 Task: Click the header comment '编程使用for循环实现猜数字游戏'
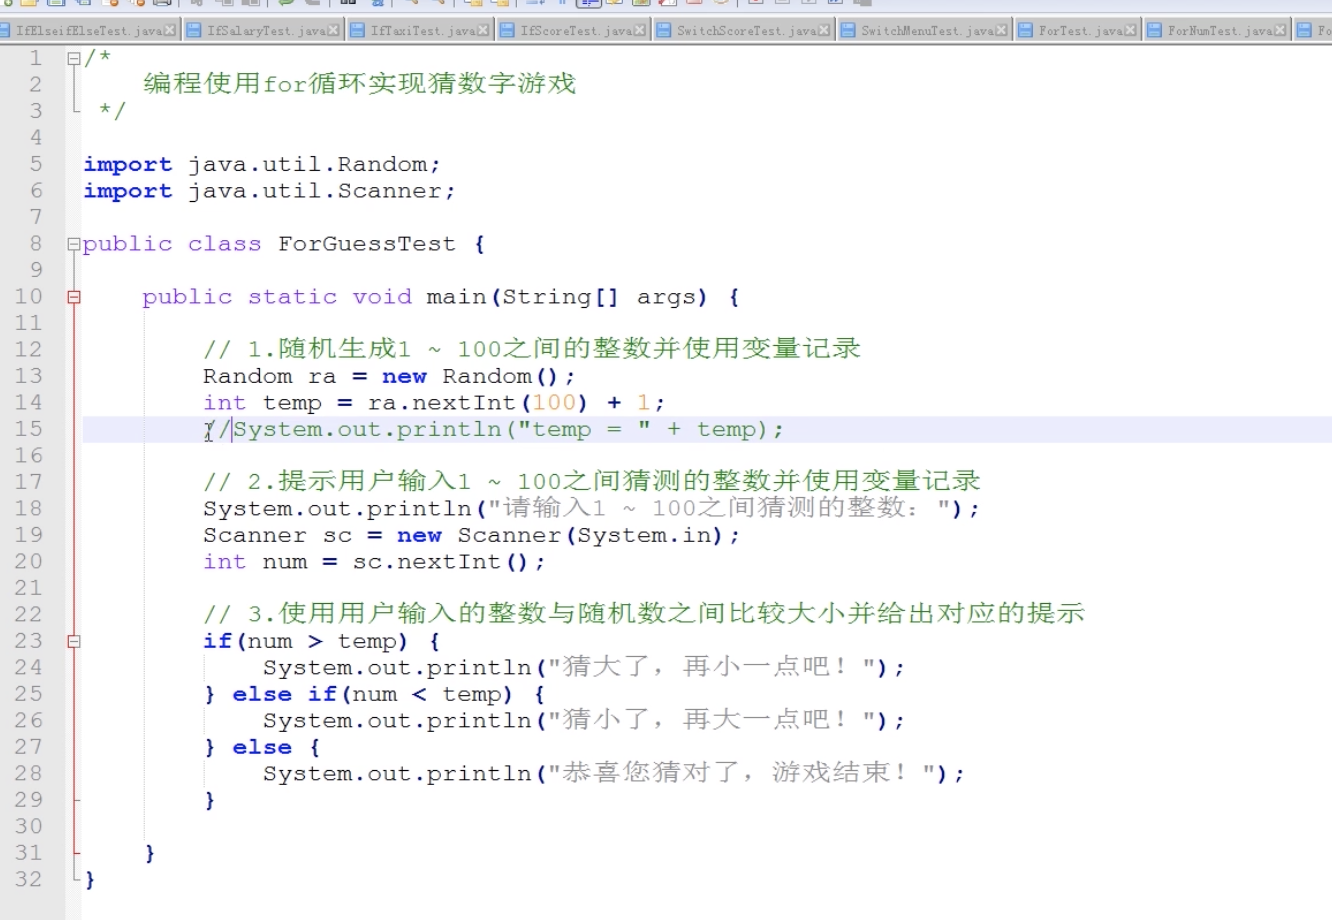(x=360, y=84)
